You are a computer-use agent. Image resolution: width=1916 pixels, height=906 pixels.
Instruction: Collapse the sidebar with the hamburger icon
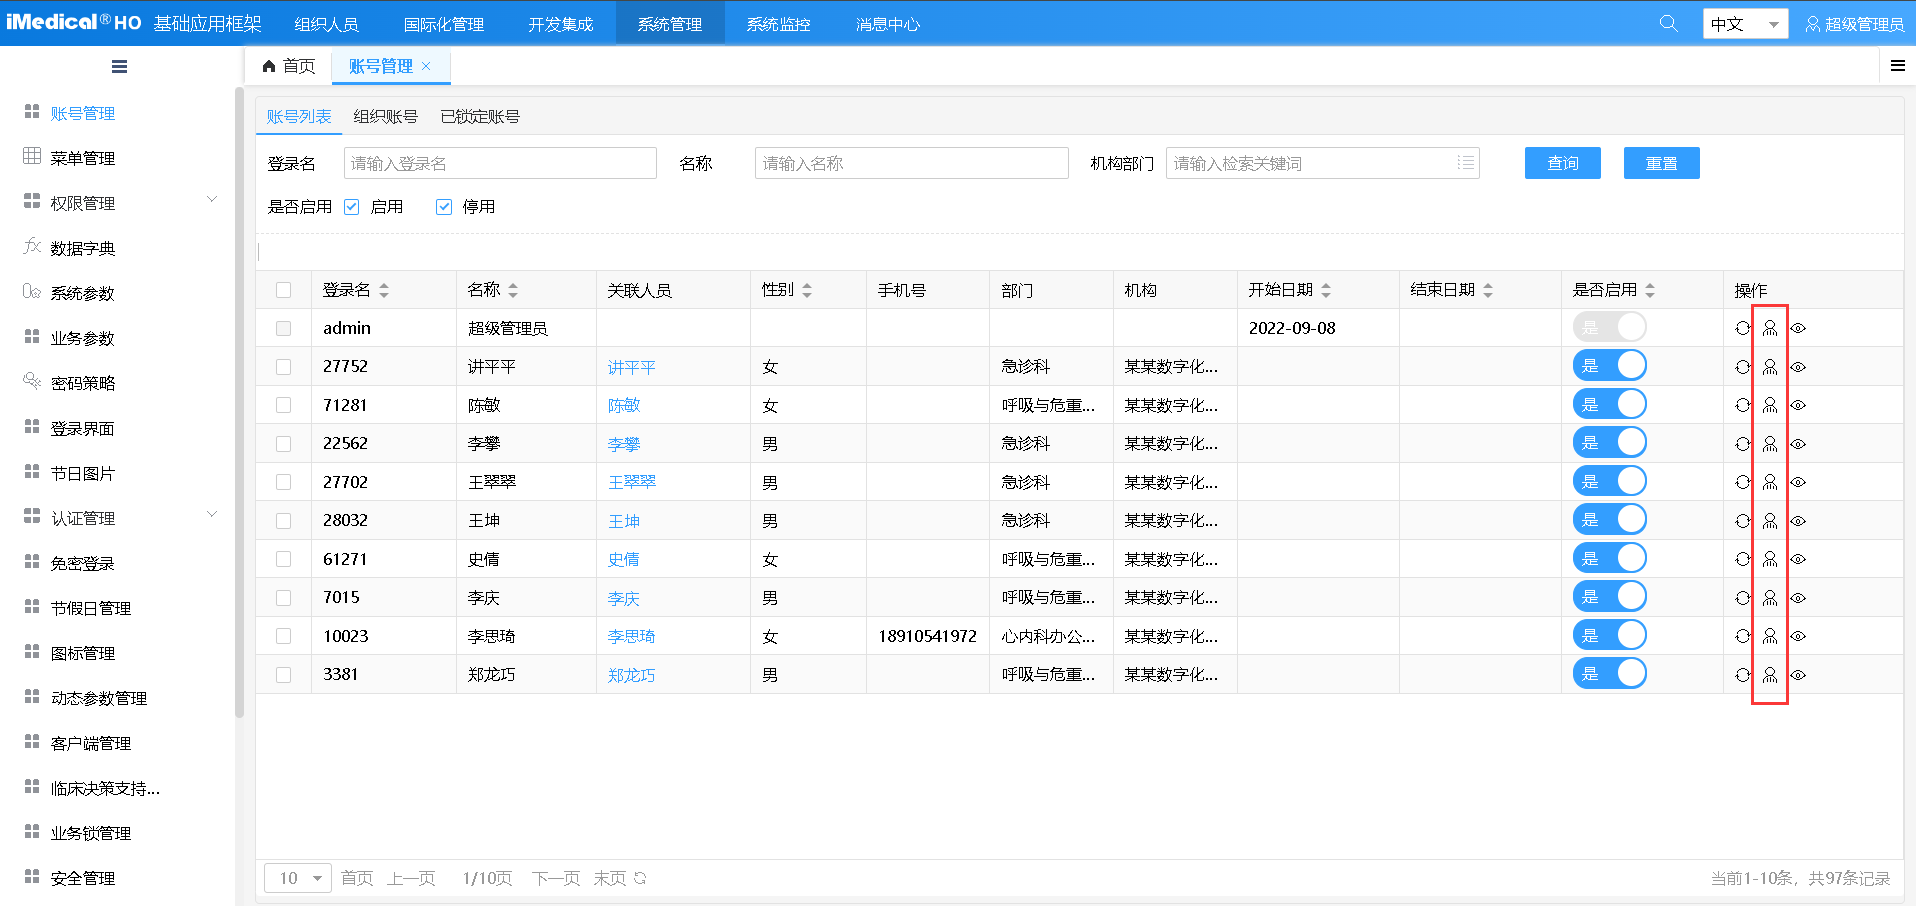tap(119, 66)
